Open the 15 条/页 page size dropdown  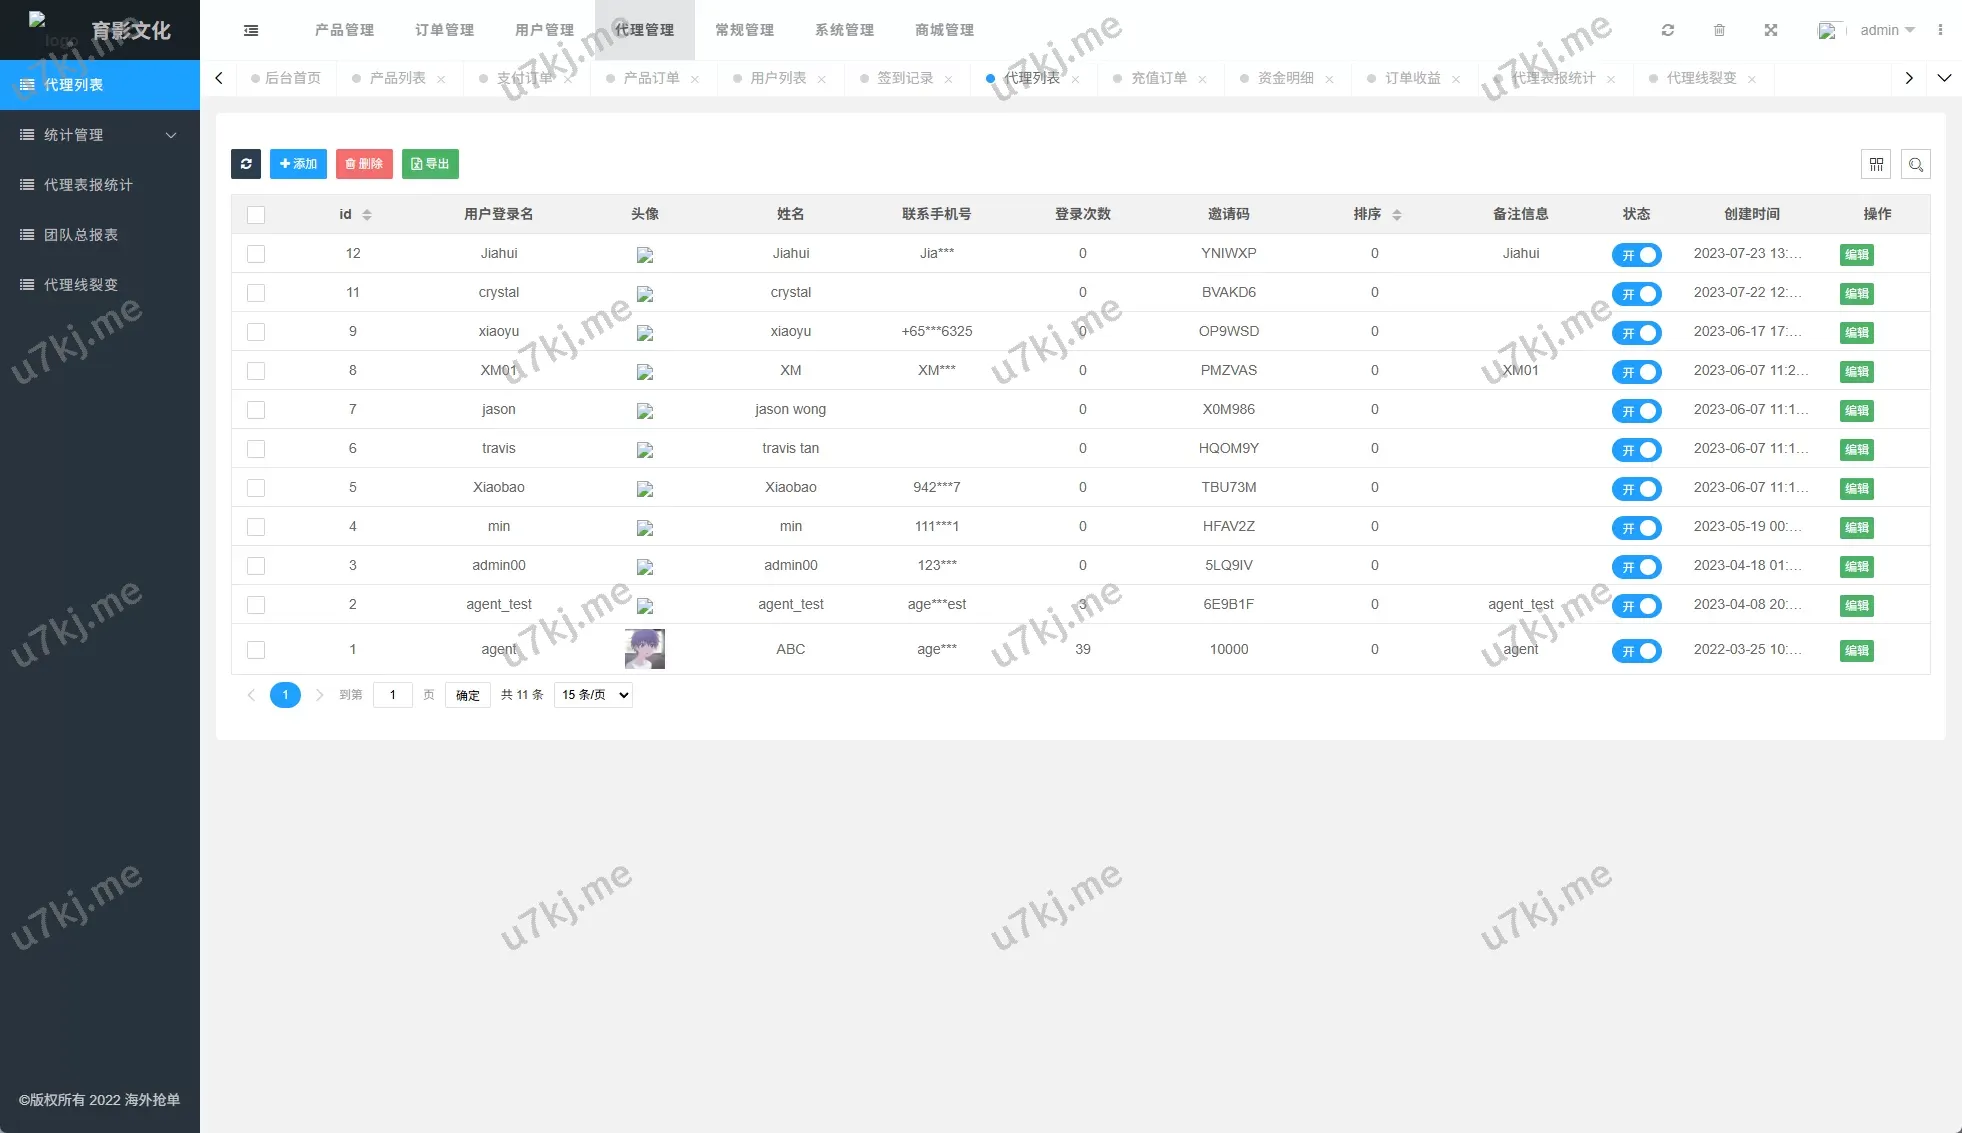tap(594, 695)
